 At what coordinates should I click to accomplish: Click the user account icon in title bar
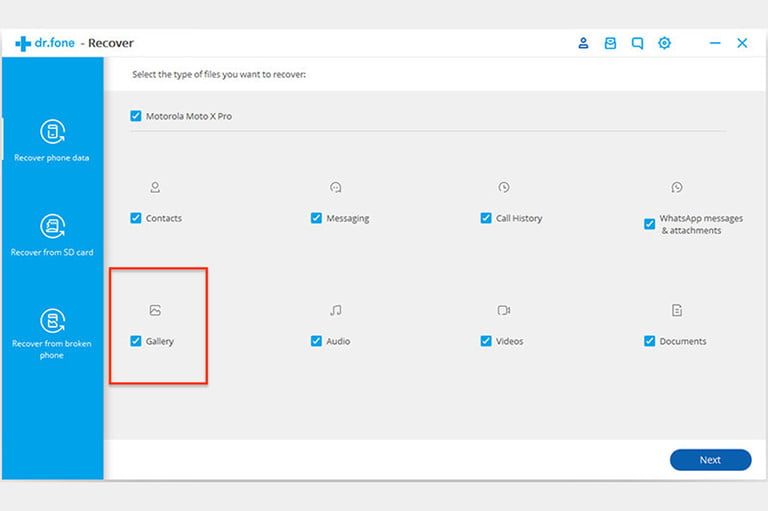[583, 43]
